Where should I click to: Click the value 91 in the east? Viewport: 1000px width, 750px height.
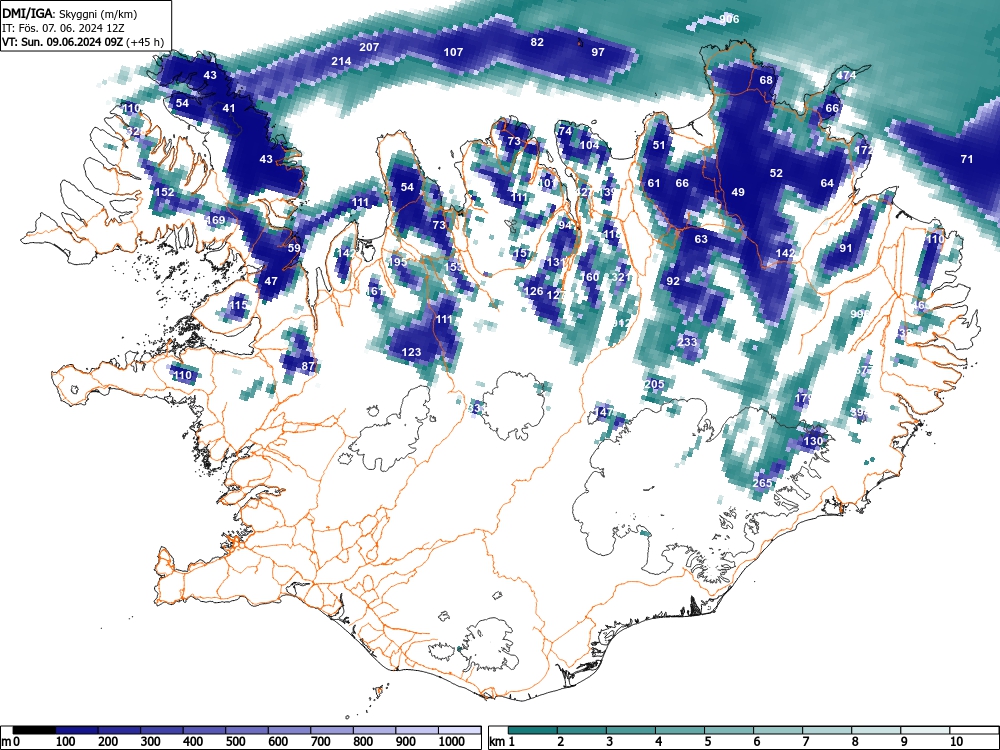click(846, 249)
